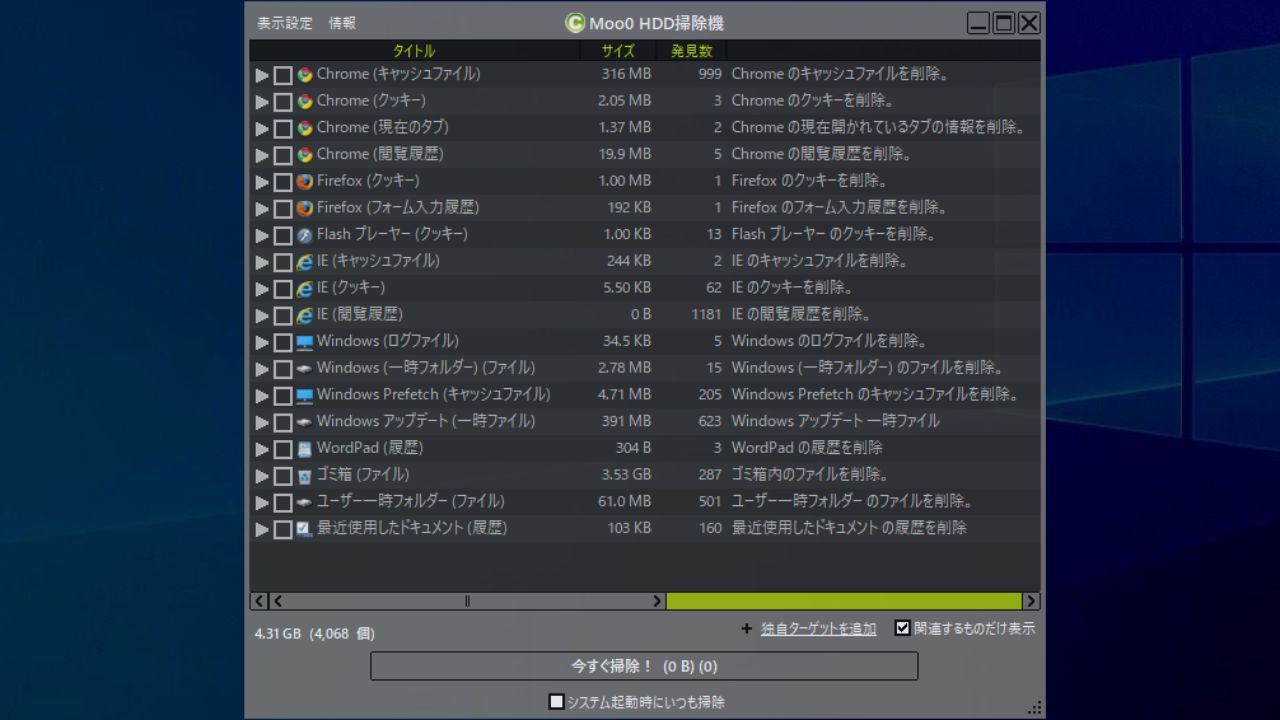Screen dimensions: 1280x720
Task: Click the recycle bin icon on the ゴミ箱 row
Action: (x=305, y=475)
